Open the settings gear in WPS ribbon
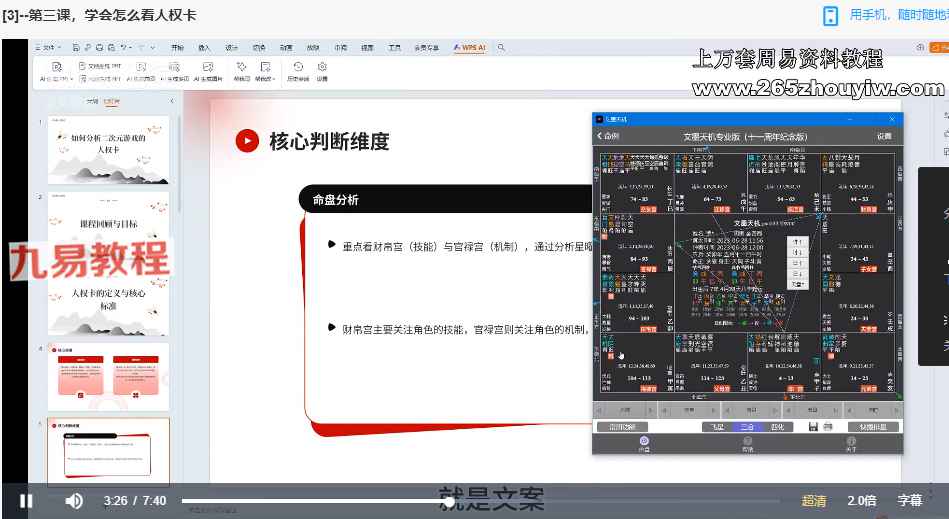949x519 pixels. pyautogui.click(x=322, y=69)
